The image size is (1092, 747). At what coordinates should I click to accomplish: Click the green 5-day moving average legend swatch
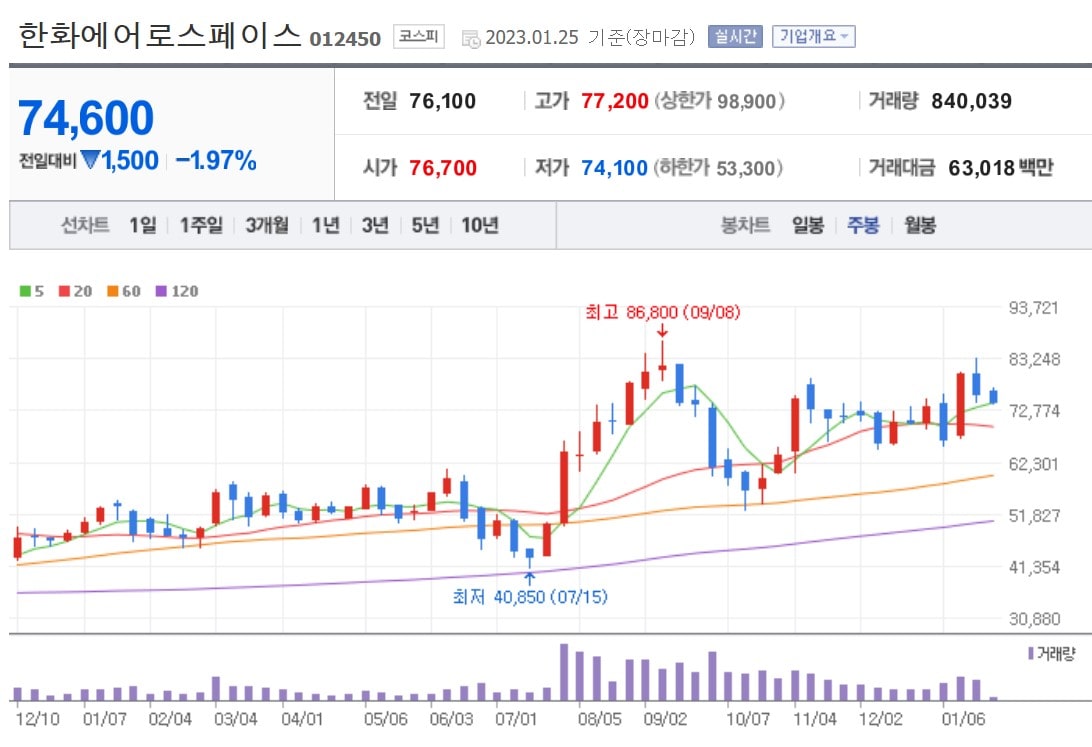(25, 291)
